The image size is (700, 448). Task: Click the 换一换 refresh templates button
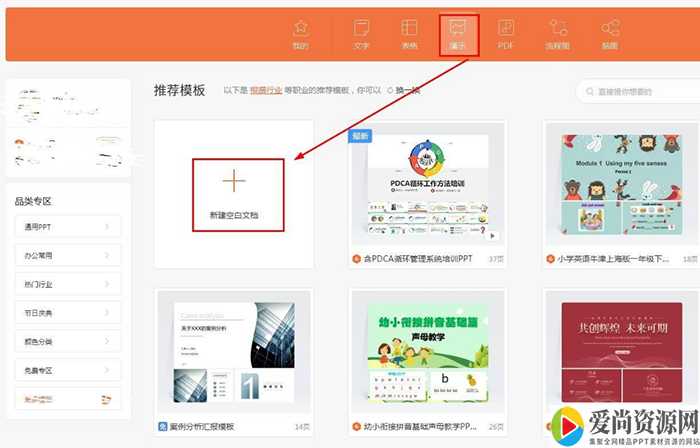coord(404,91)
